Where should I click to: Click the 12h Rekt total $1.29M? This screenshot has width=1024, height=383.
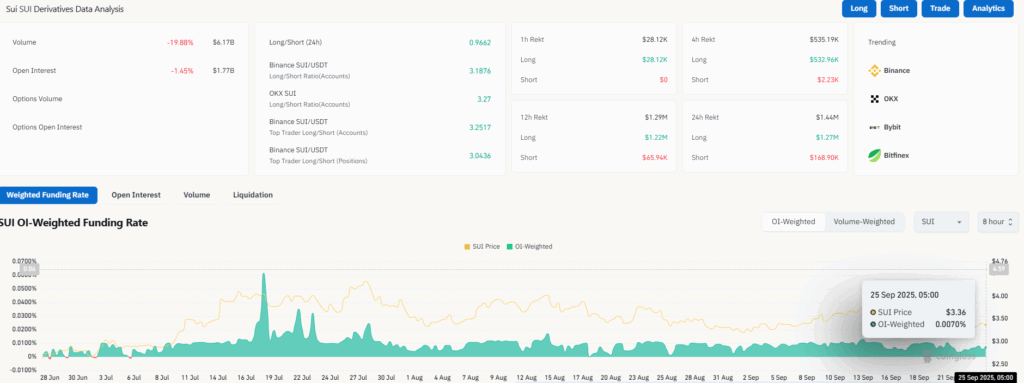(656, 118)
